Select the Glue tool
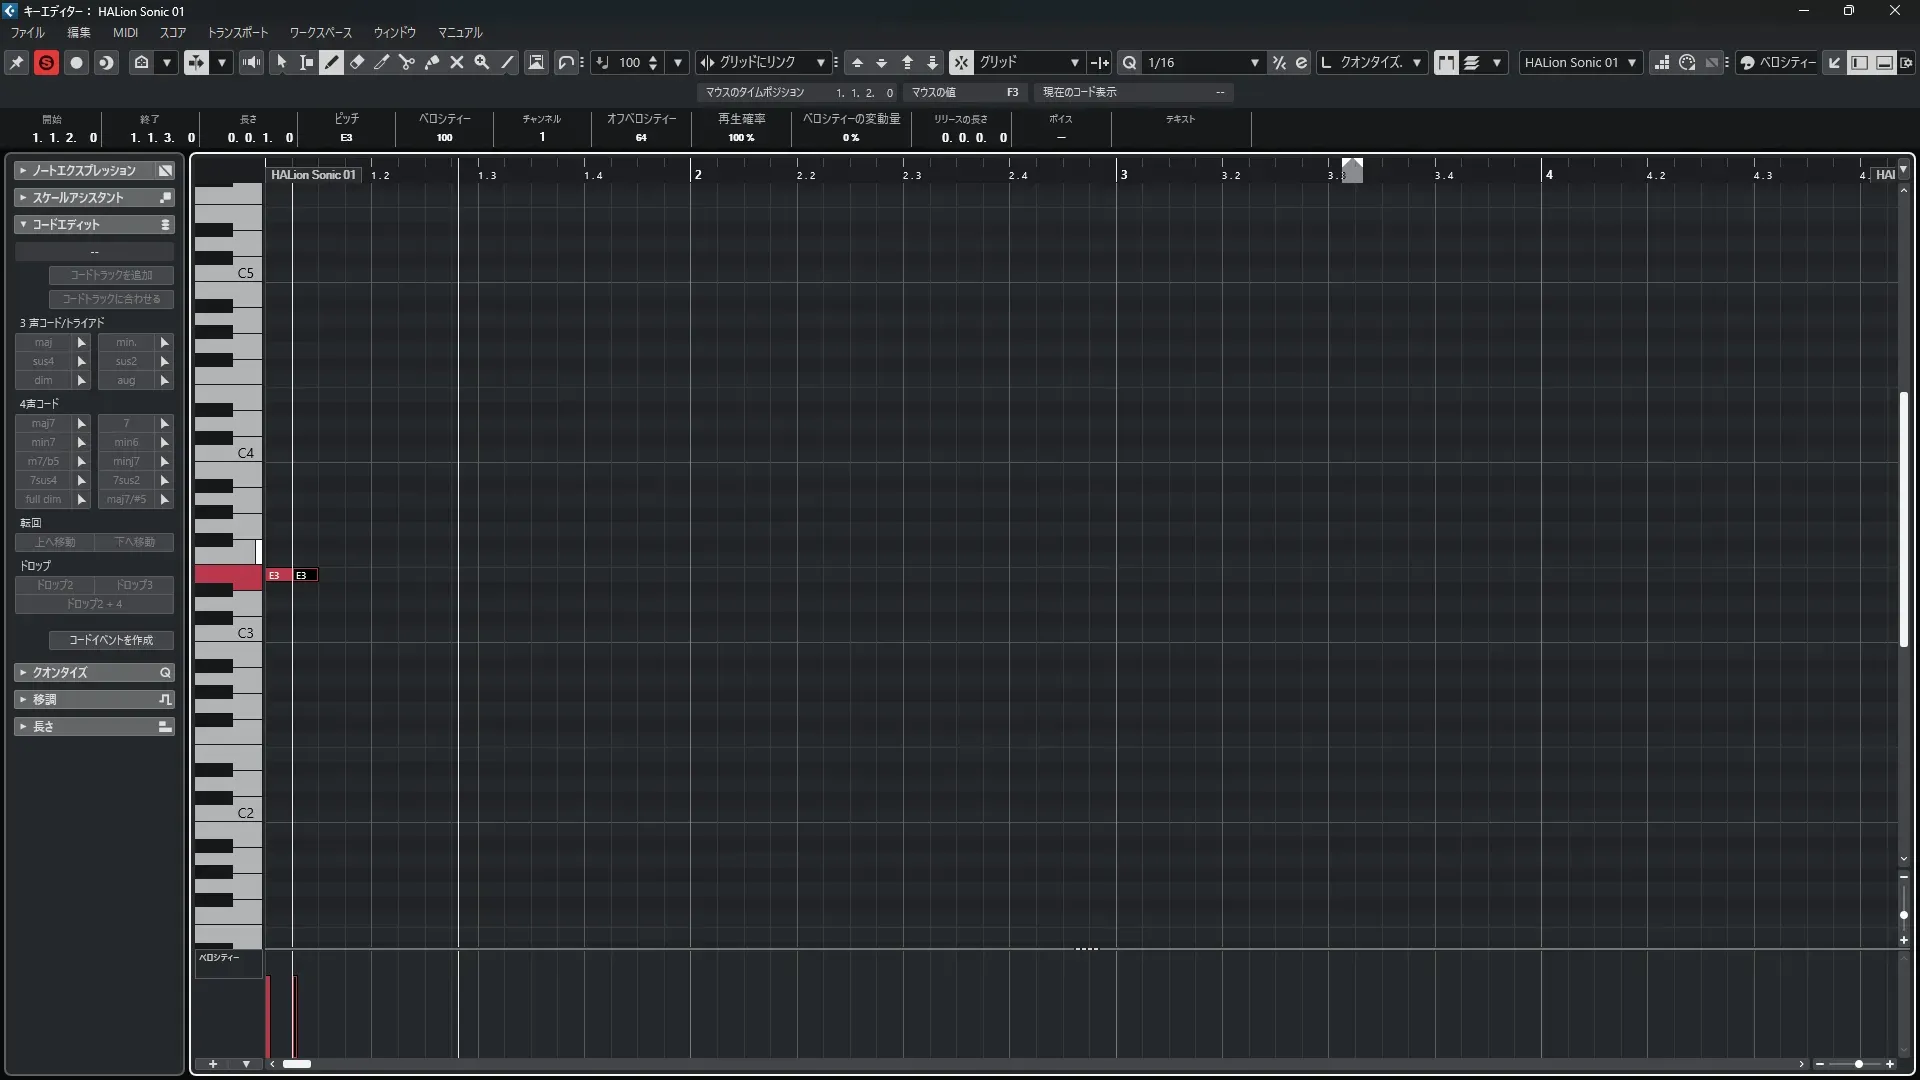 point(432,62)
